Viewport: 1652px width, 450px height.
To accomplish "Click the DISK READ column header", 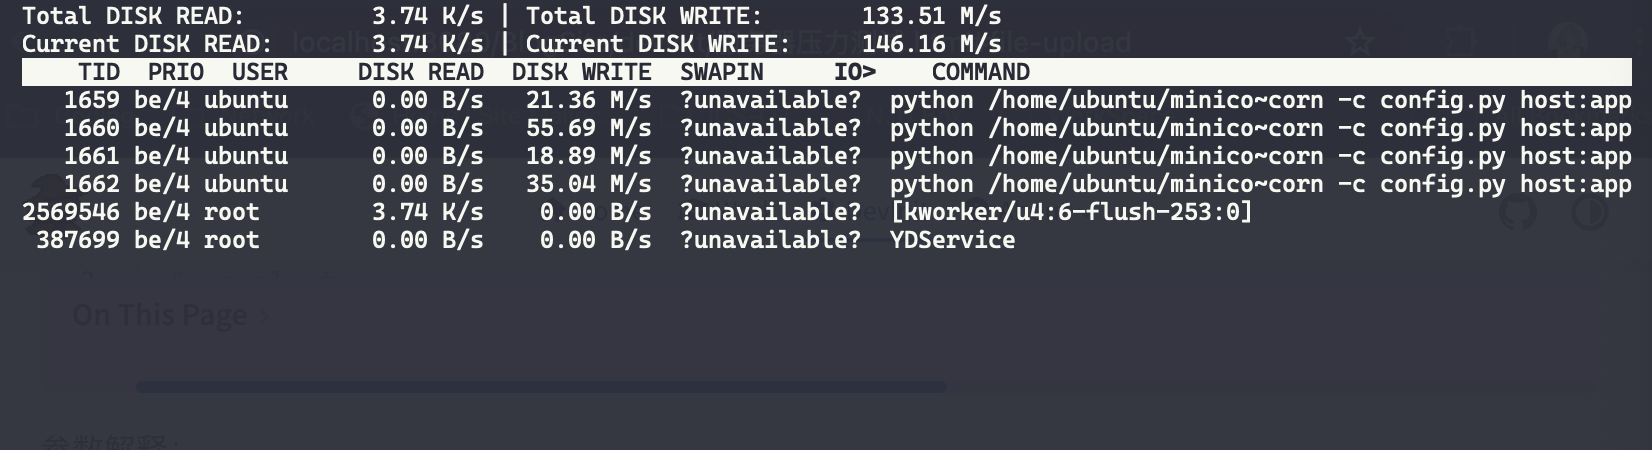I will tap(421, 72).
